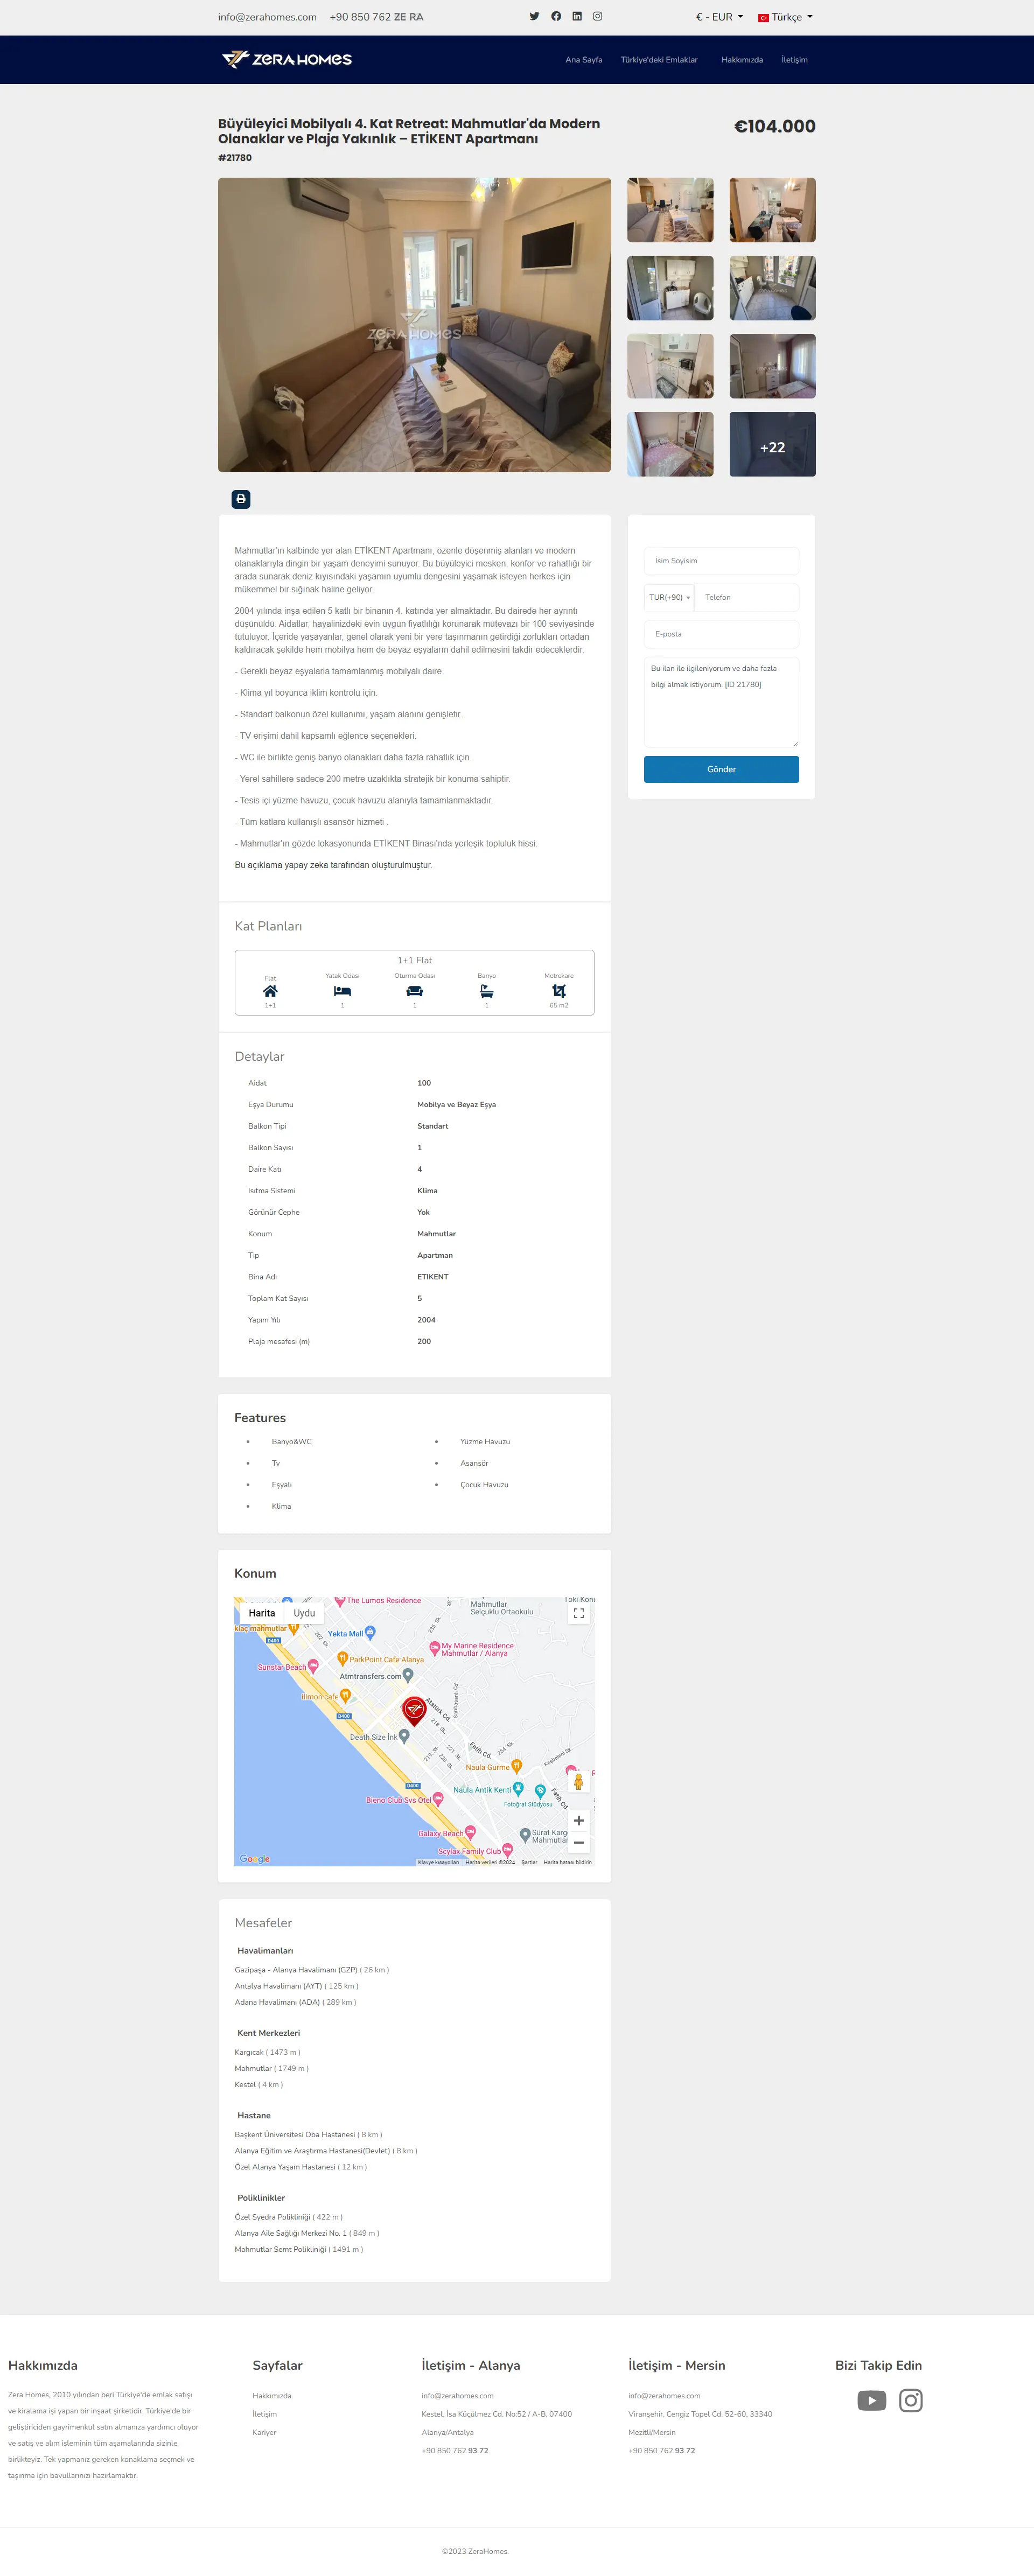
Task: Select Harita map view type
Action: pos(262,1613)
